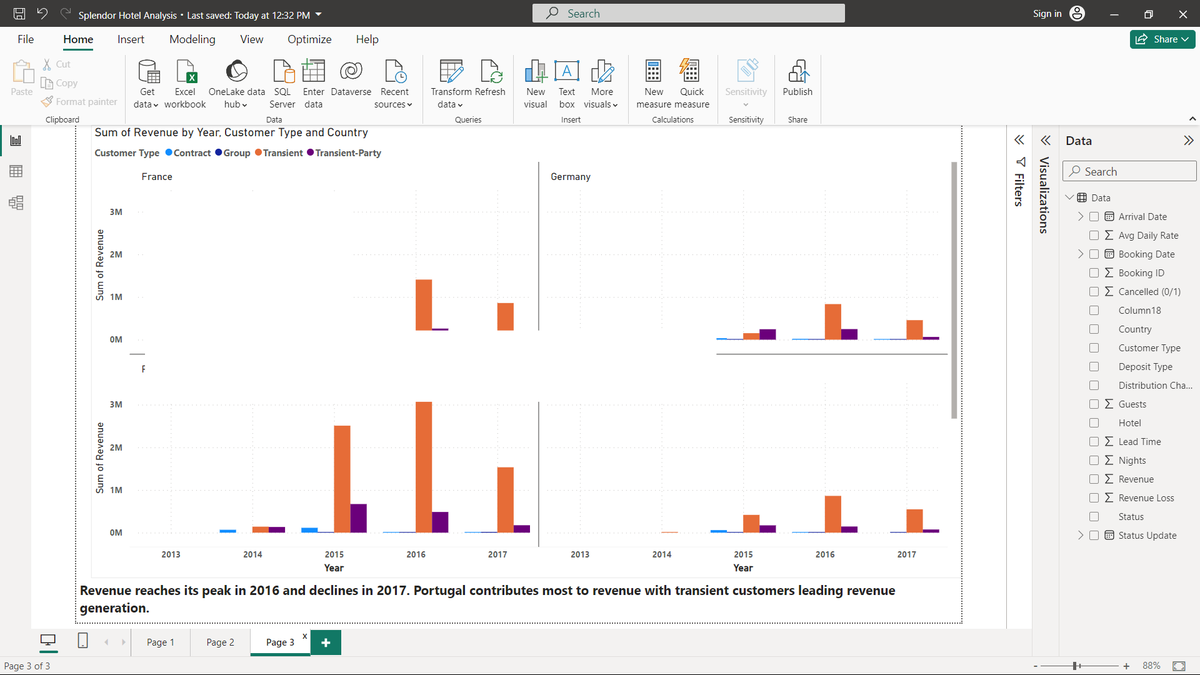This screenshot has width=1200, height=675.
Task: Check the Arrival Date field
Action: click(x=1095, y=217)
